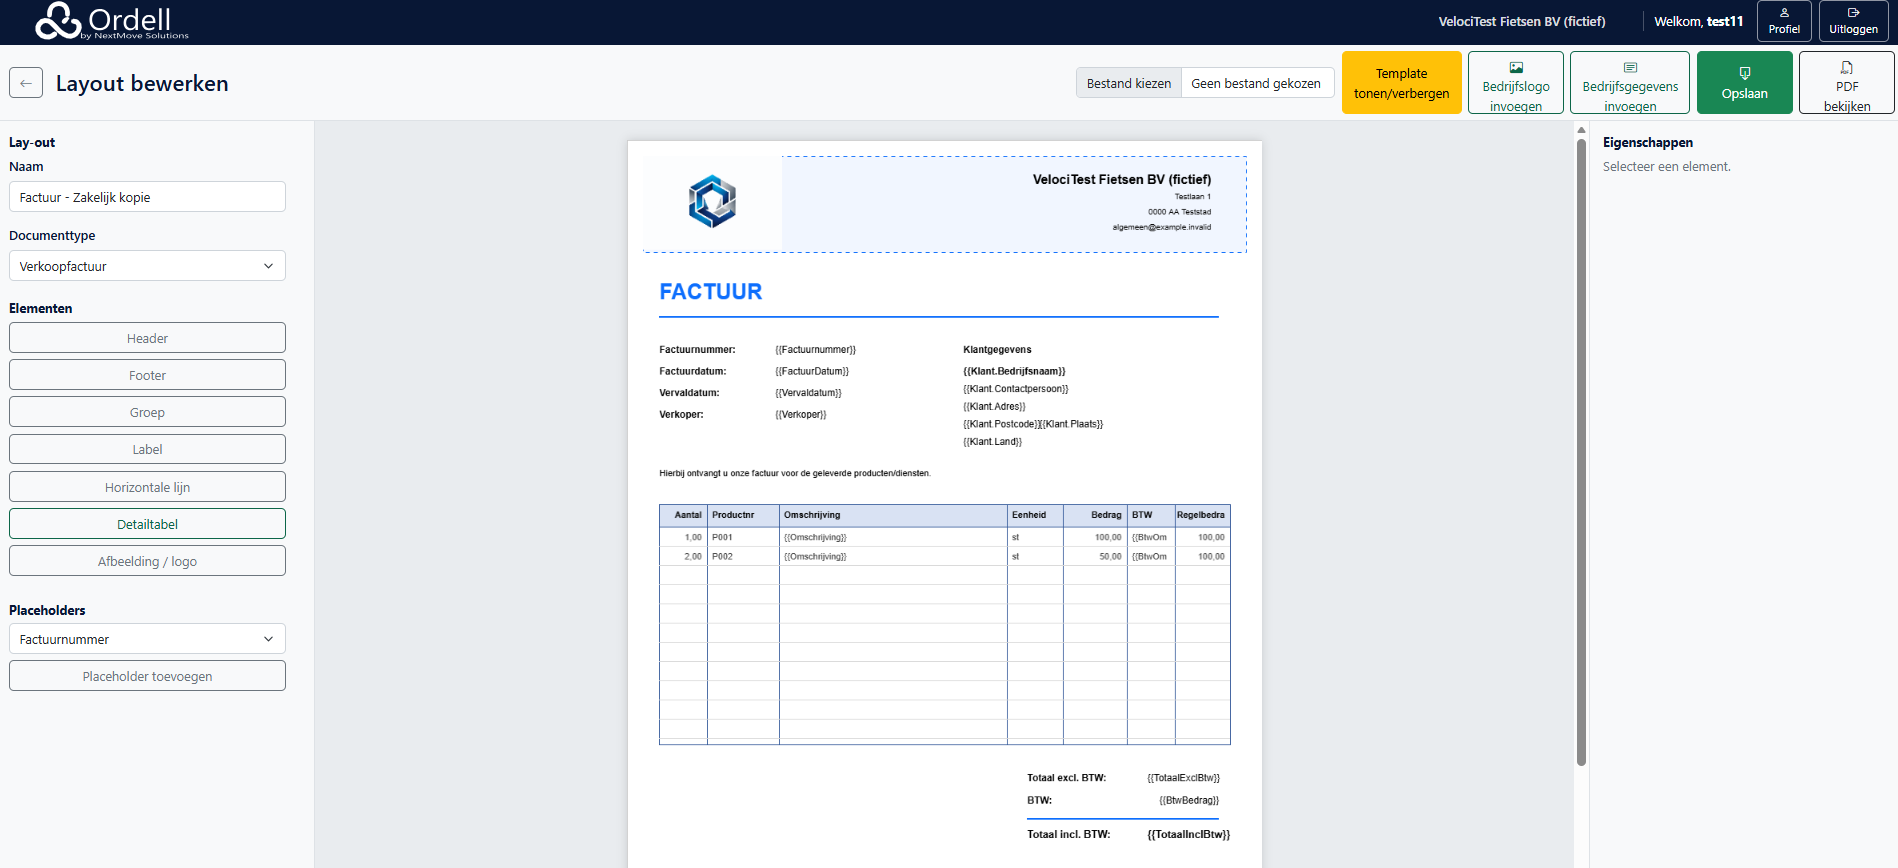Add a Detailtabel element
The width and height of the screenshot is (1898, 868).
point(147,524)
